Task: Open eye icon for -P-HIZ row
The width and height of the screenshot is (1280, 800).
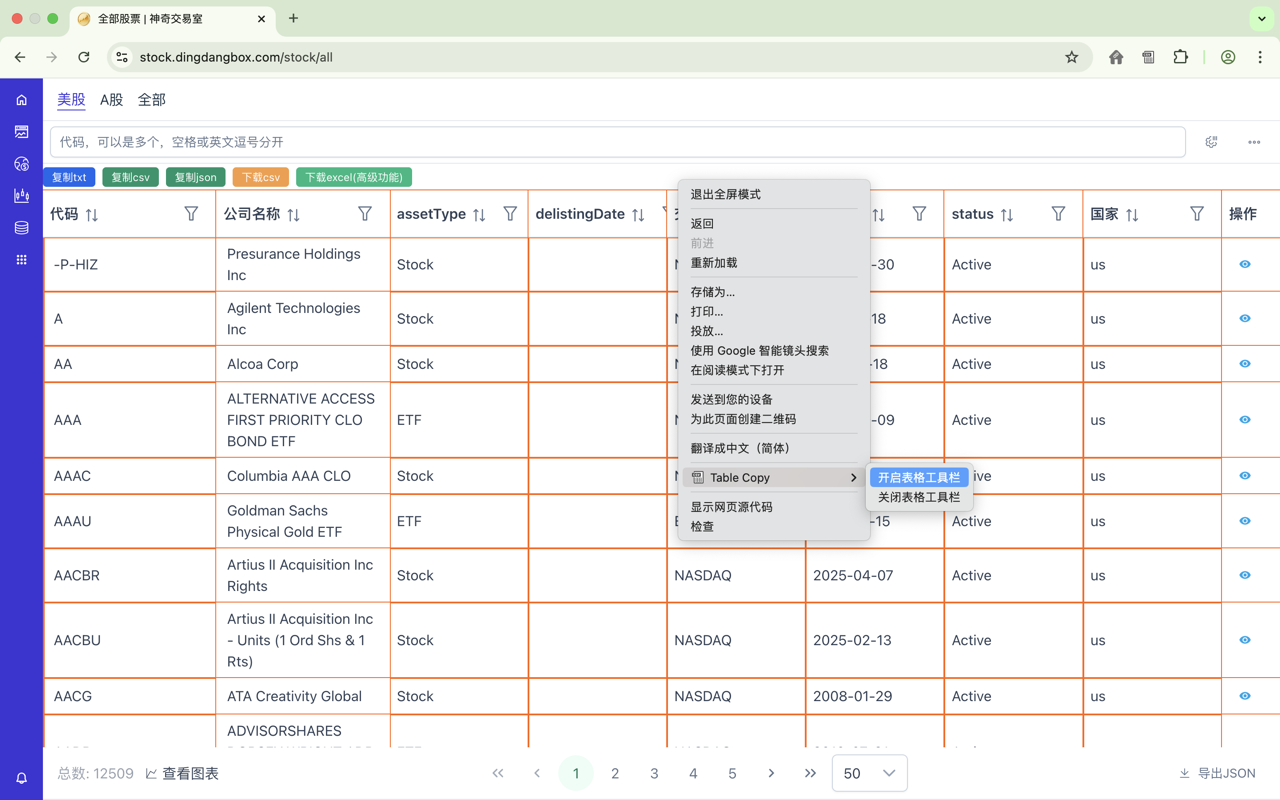Action: click(1243, 264)
